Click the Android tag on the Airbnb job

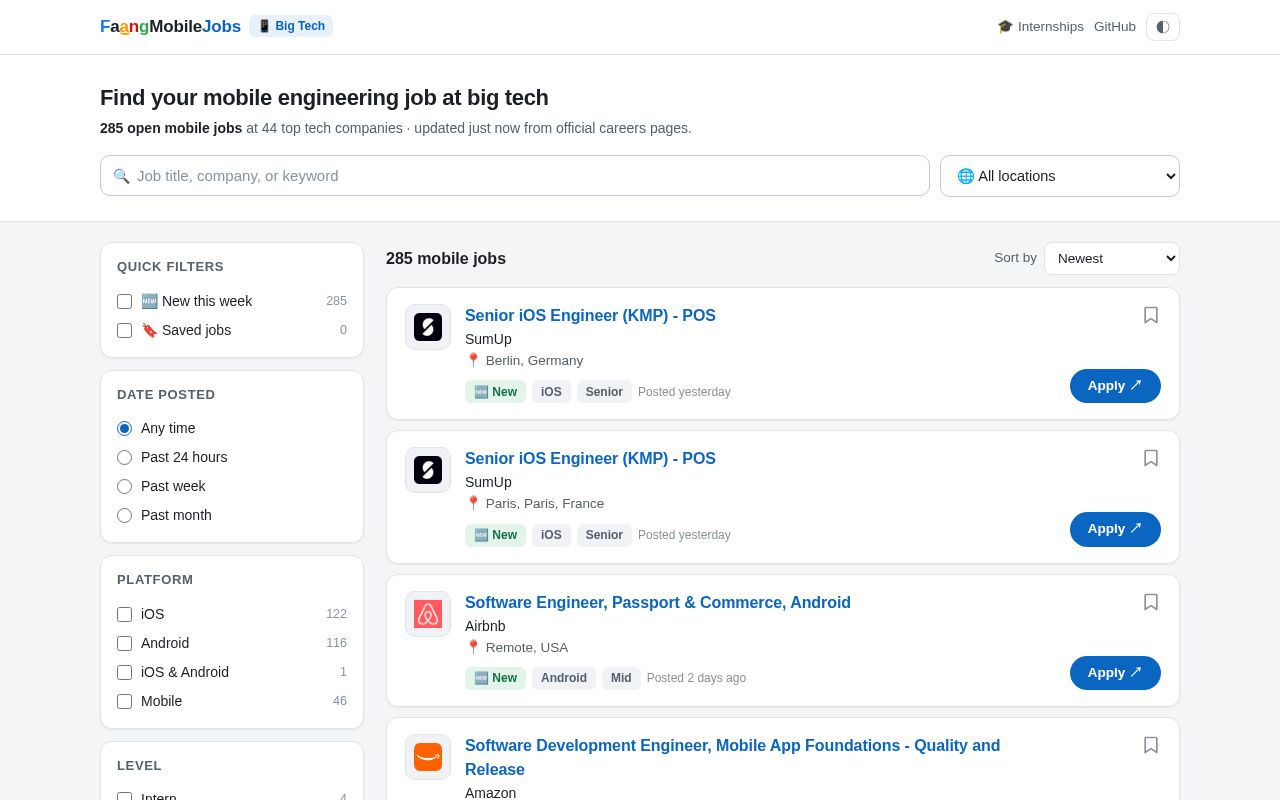(x=564, y=678)
